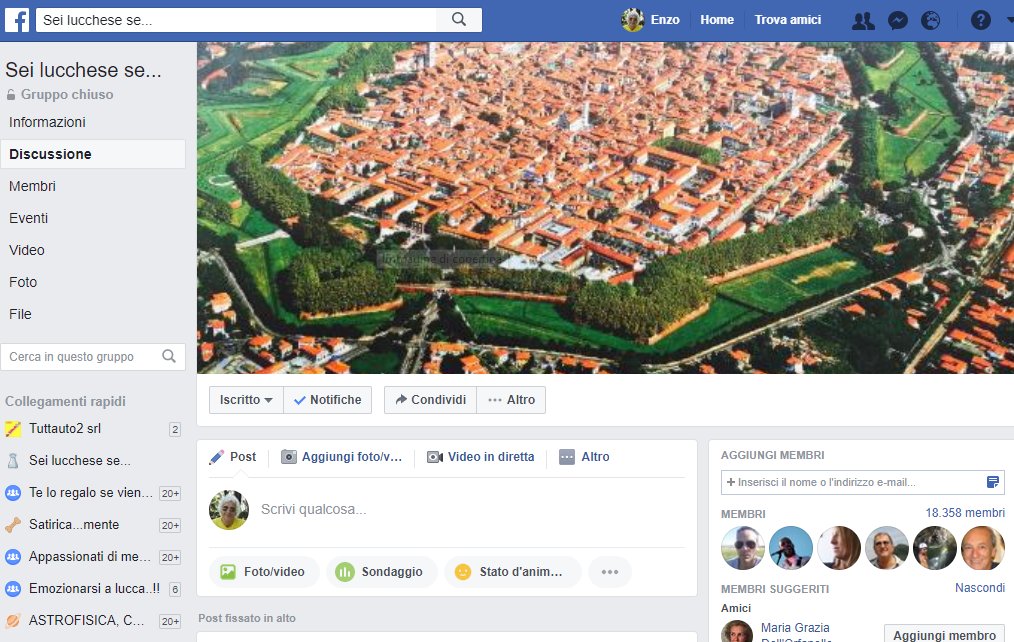Click the Condividi share button
The image size is (1014, 642).
pyautogui.click(x=431, y=400)
